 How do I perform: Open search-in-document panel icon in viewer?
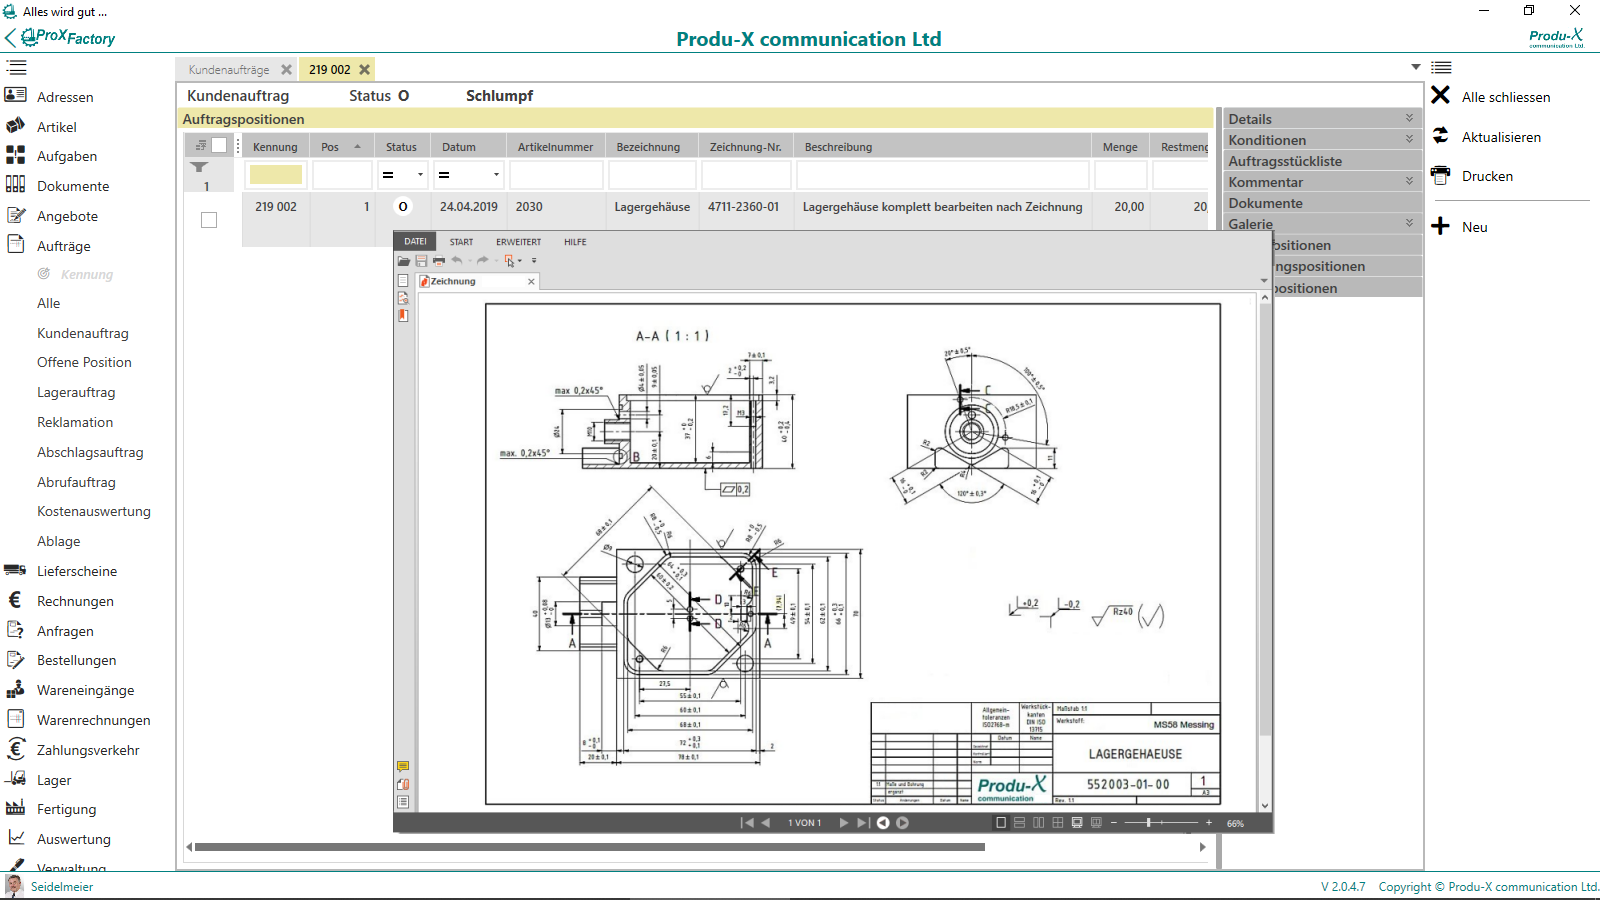403,298
